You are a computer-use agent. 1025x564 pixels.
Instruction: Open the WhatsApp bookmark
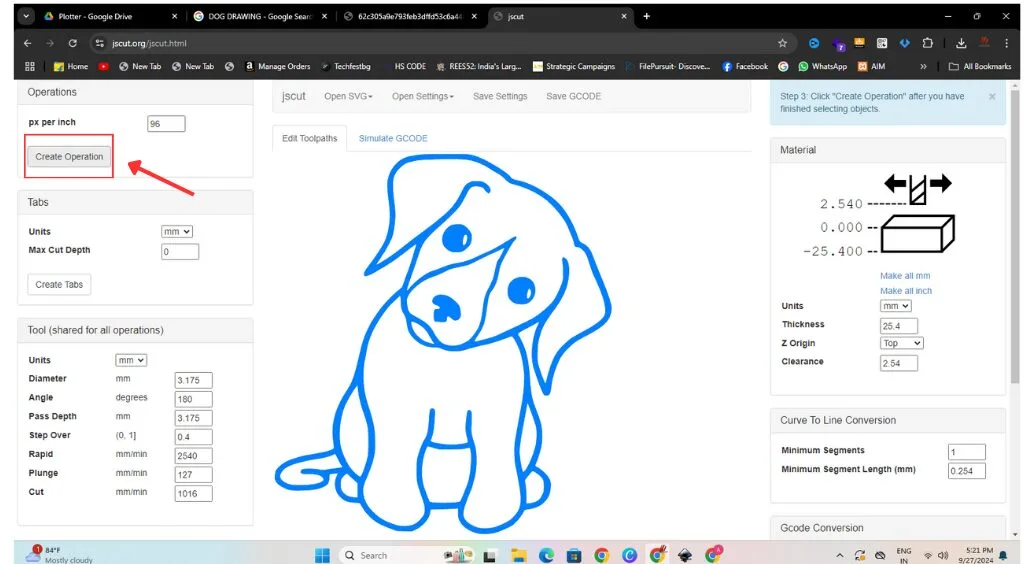click(x=821, y=67)
